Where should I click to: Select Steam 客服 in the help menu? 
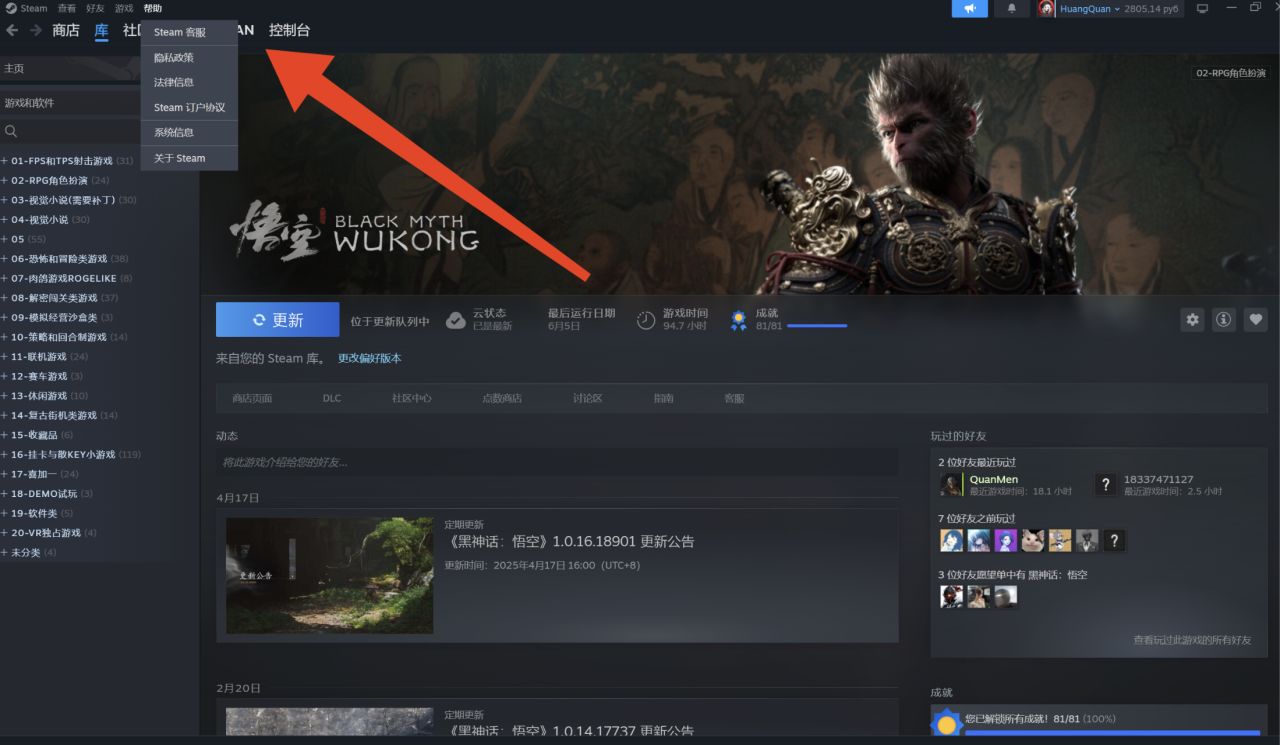click(x=189, y=33)
